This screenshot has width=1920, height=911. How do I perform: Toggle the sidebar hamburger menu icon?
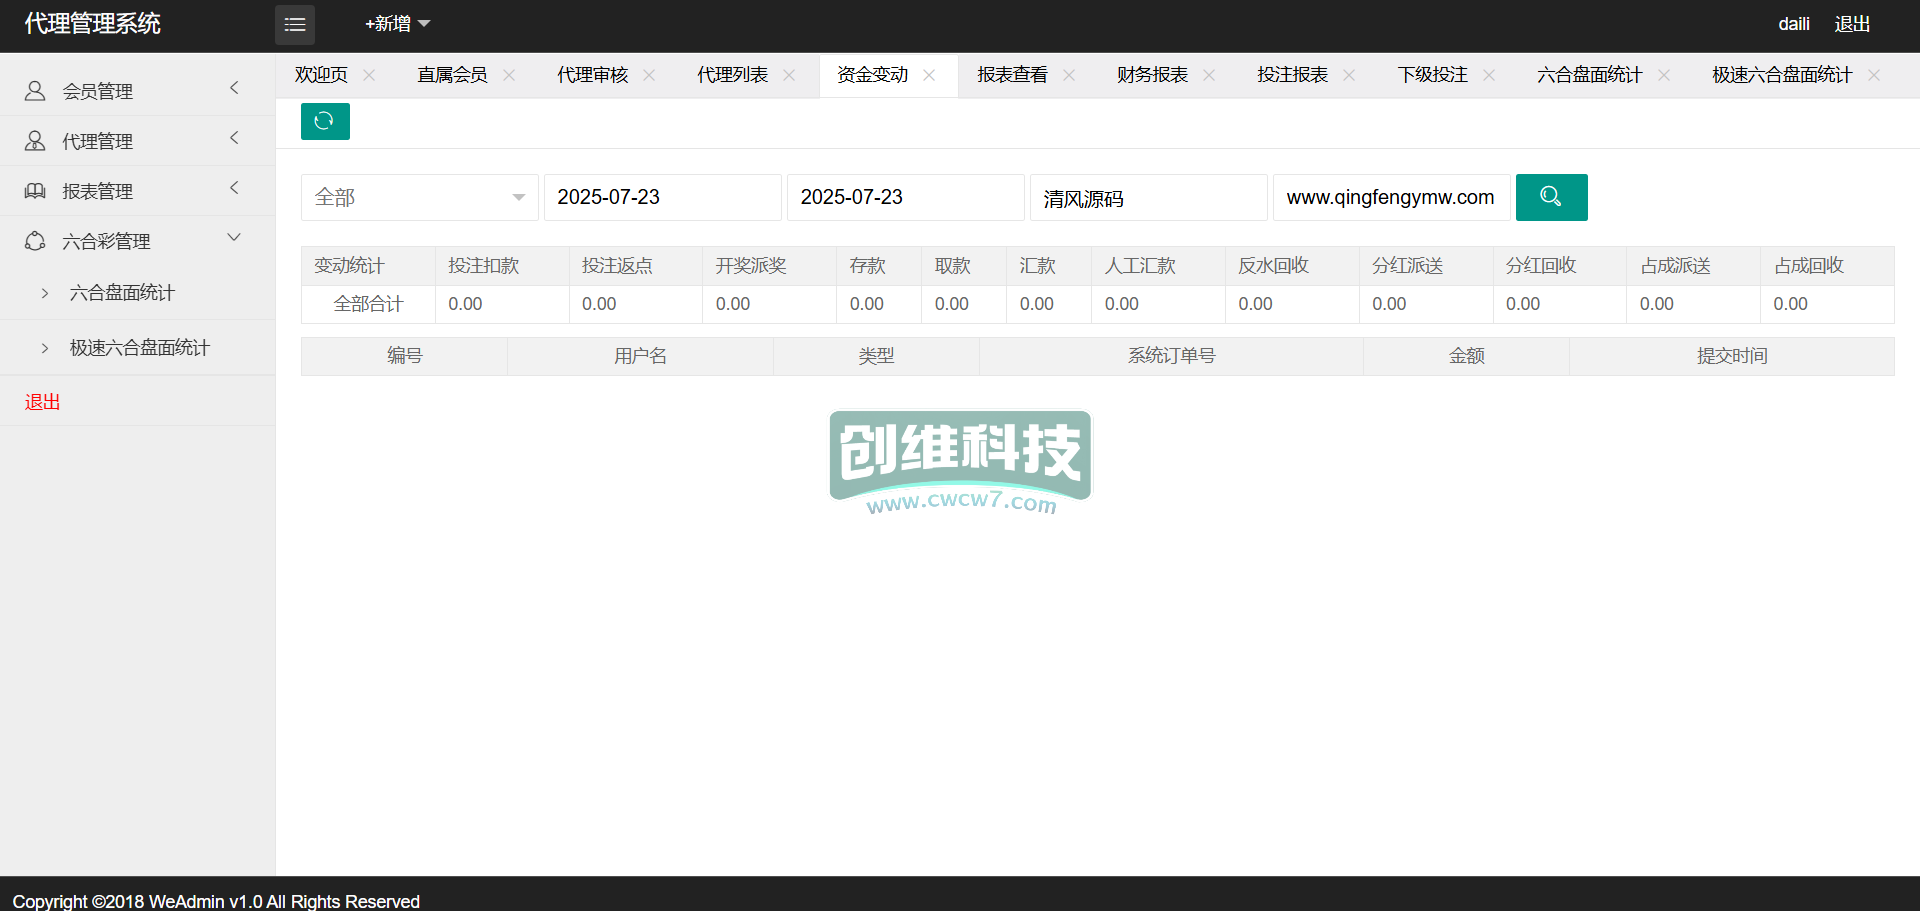point(295,24)
